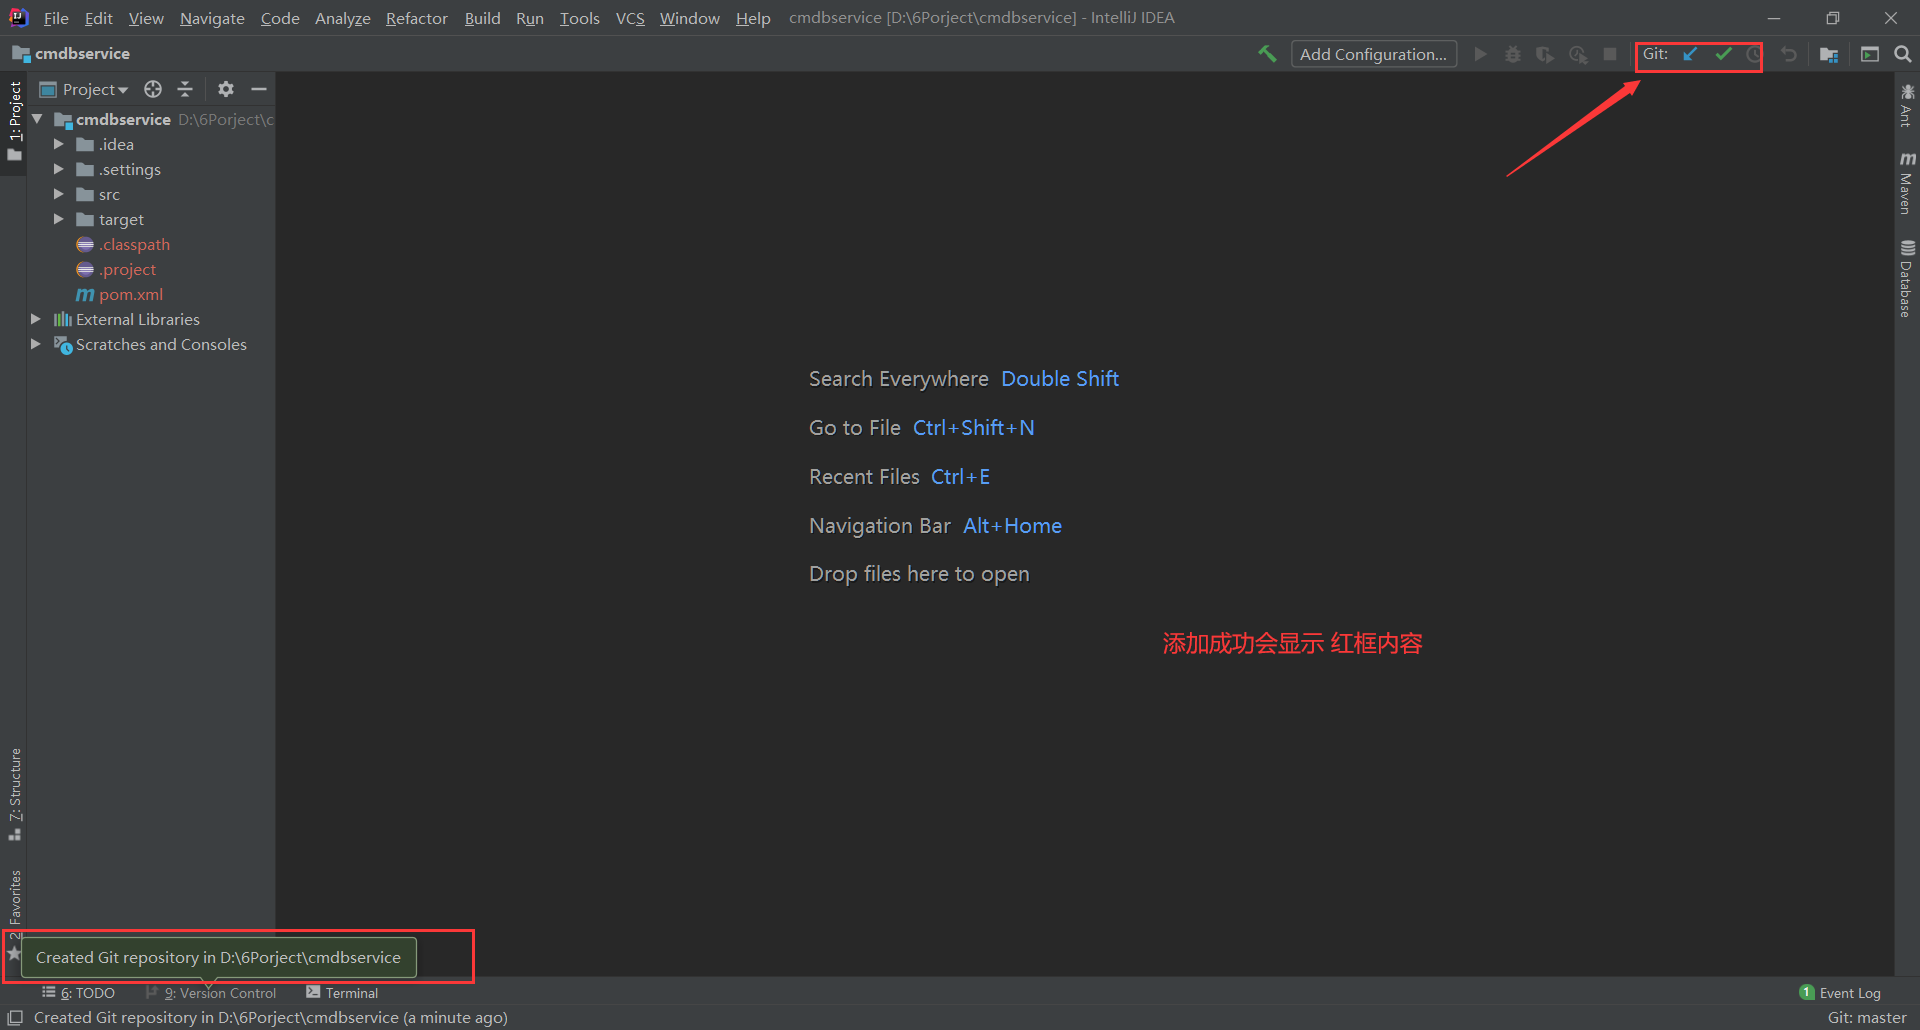Open Search Everywhere with the magnifier icon
1920x1030 pixels.
tap(1903, 54)
